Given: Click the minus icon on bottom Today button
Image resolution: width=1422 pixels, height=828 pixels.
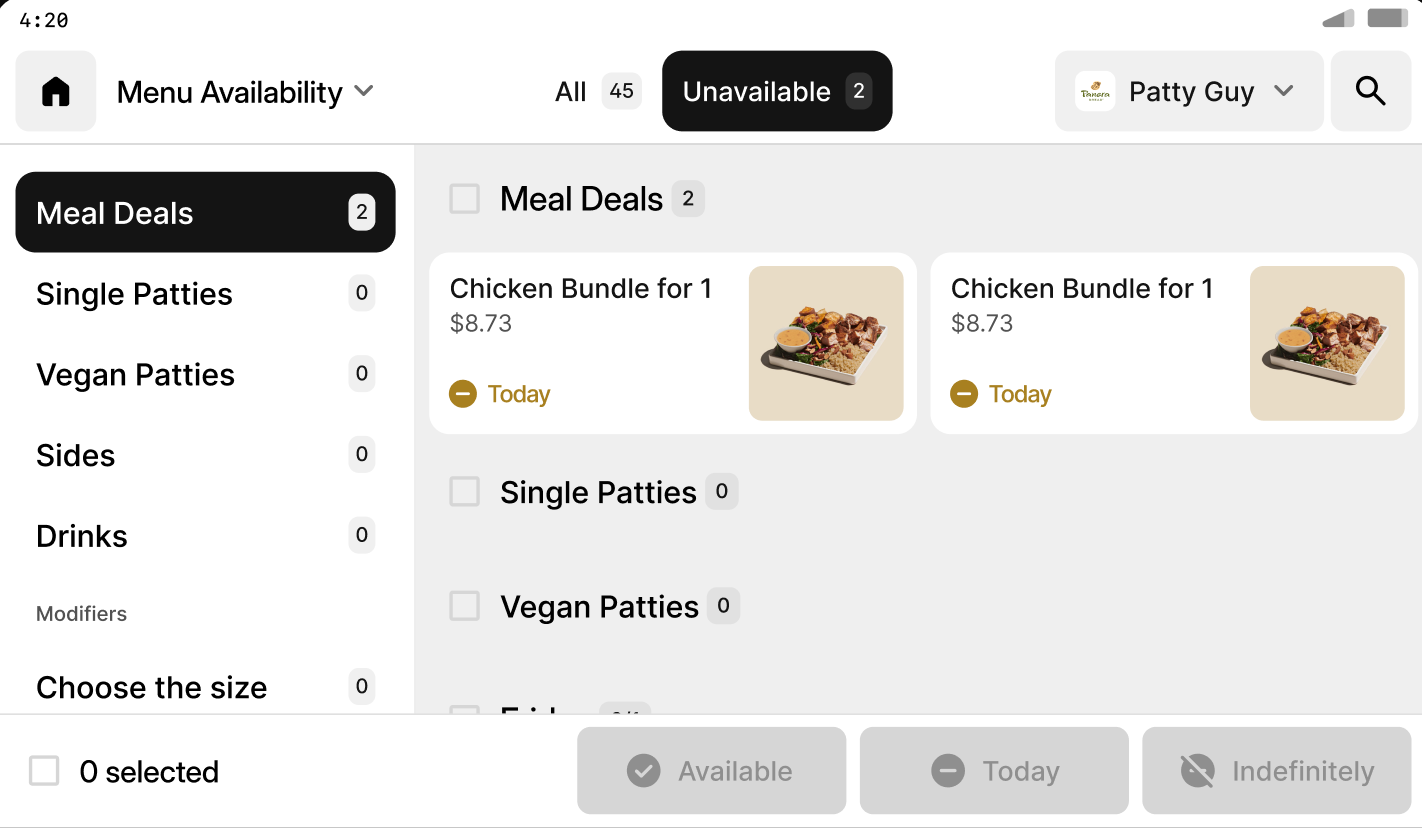Looking at the screenshot, I should click(x=947, y=771).
